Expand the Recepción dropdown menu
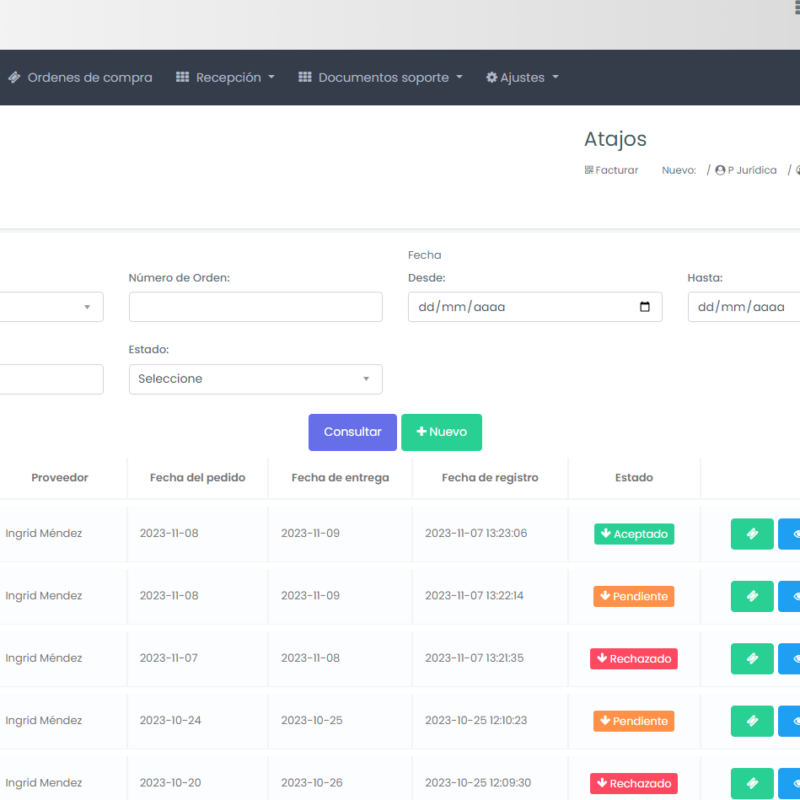 click(225, 77)
